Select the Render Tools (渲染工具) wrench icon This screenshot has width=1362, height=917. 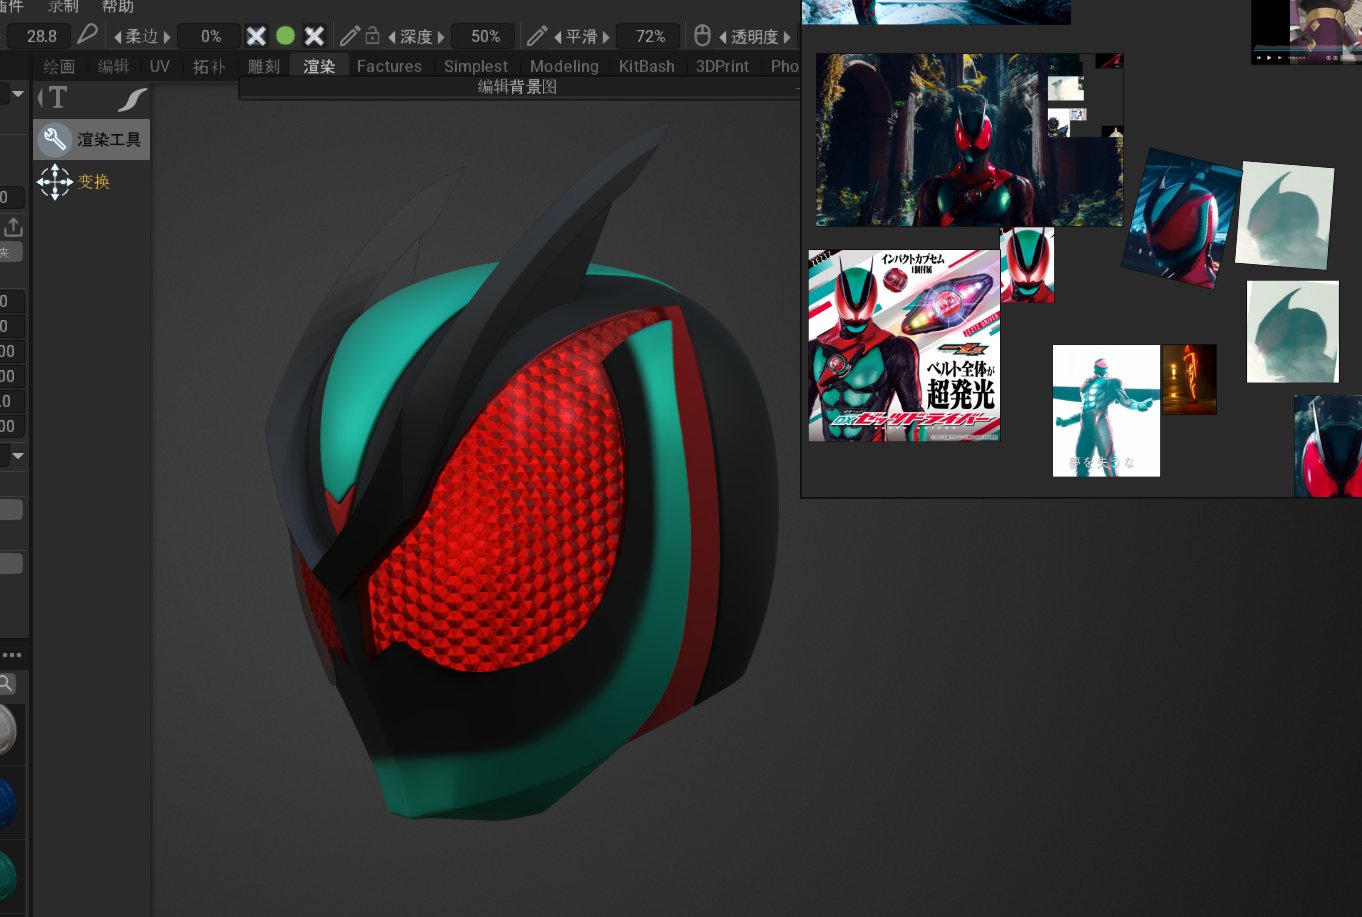tap(55, 140)
